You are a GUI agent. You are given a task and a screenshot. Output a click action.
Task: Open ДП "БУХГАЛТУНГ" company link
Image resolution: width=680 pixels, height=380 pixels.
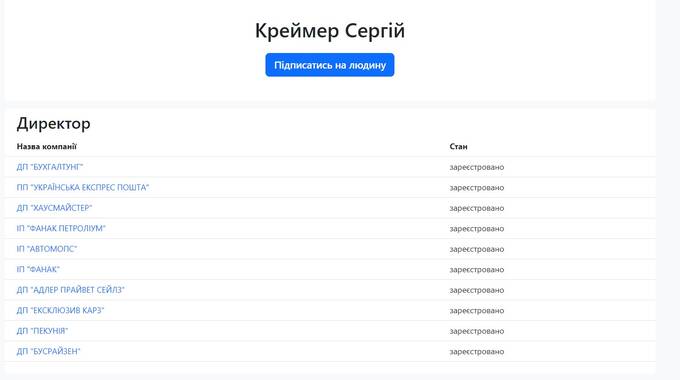50,167
